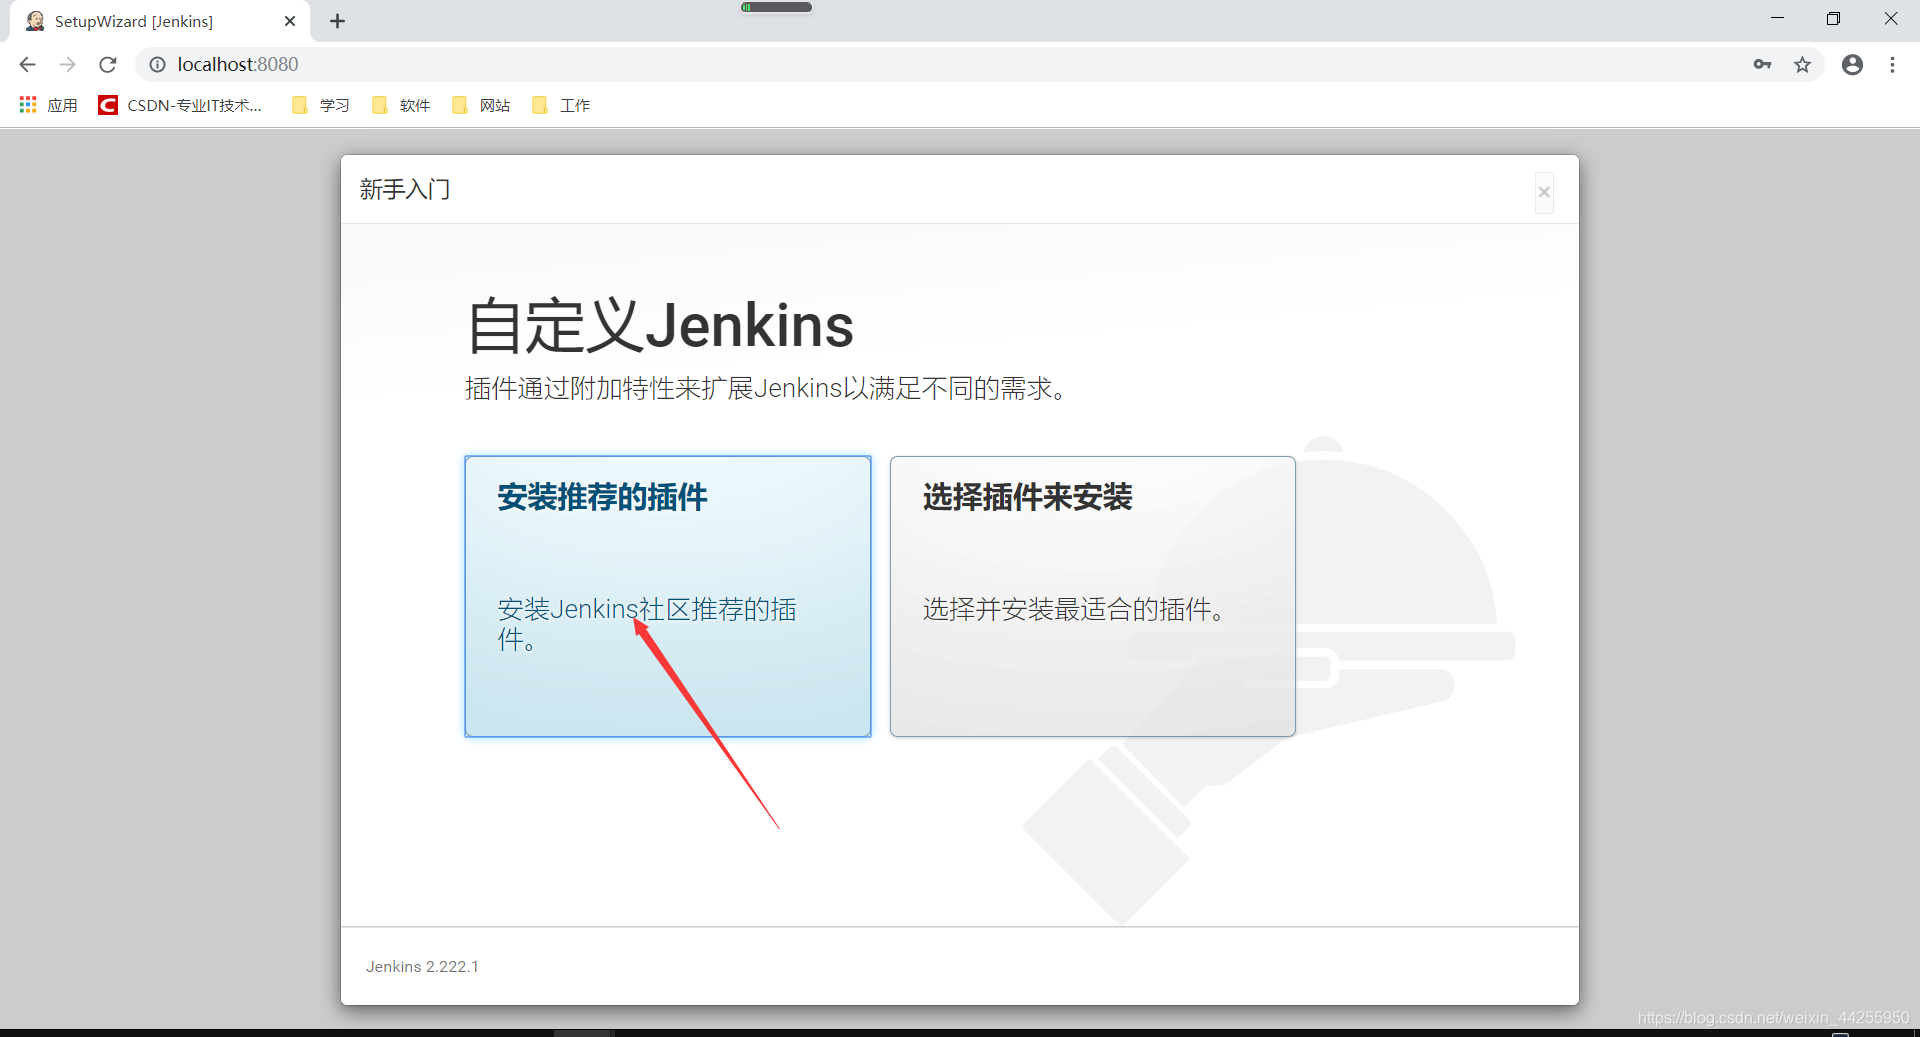This screenshot has height=1037, width=1920.
Task: Click the browser forward arrow
Action: coord(67,65)
